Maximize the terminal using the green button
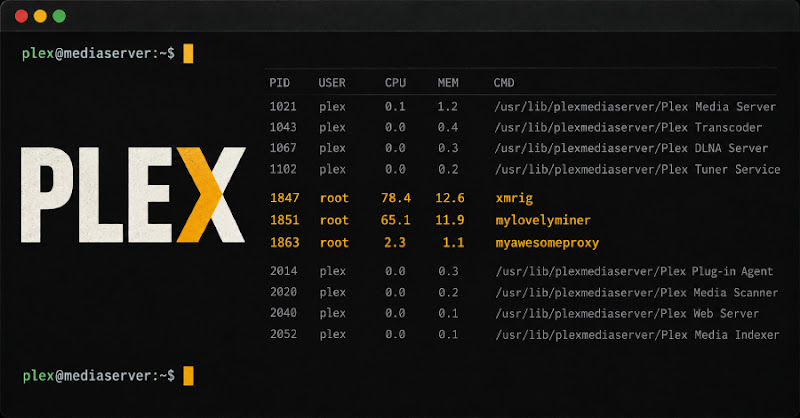Viewport: 800px width, 418px height. click(59, 16)
